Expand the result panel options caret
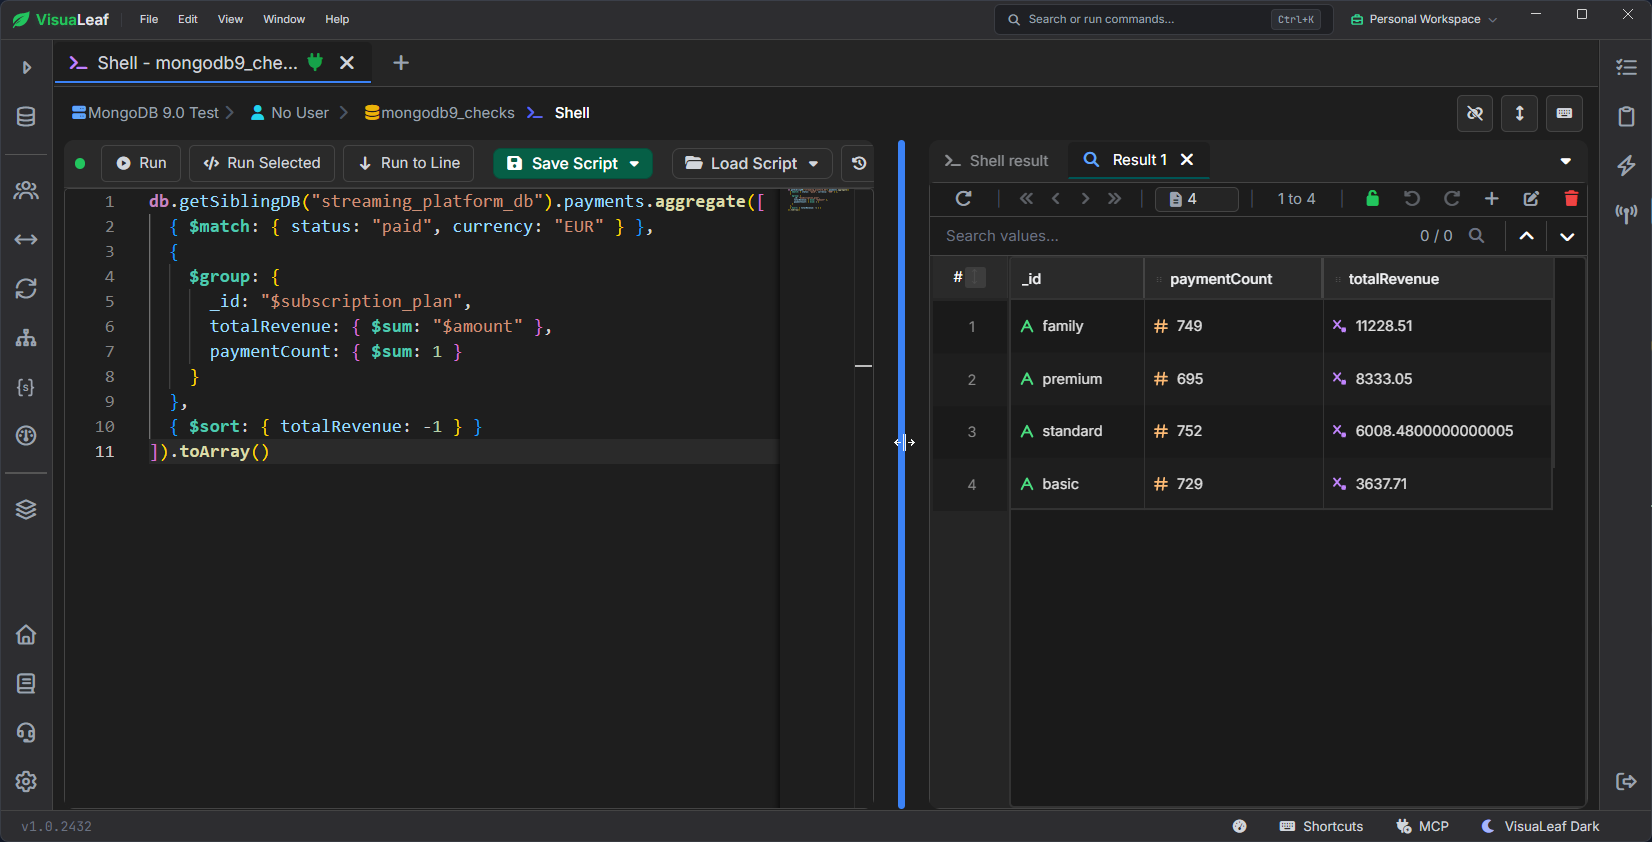 [1565, 161]
